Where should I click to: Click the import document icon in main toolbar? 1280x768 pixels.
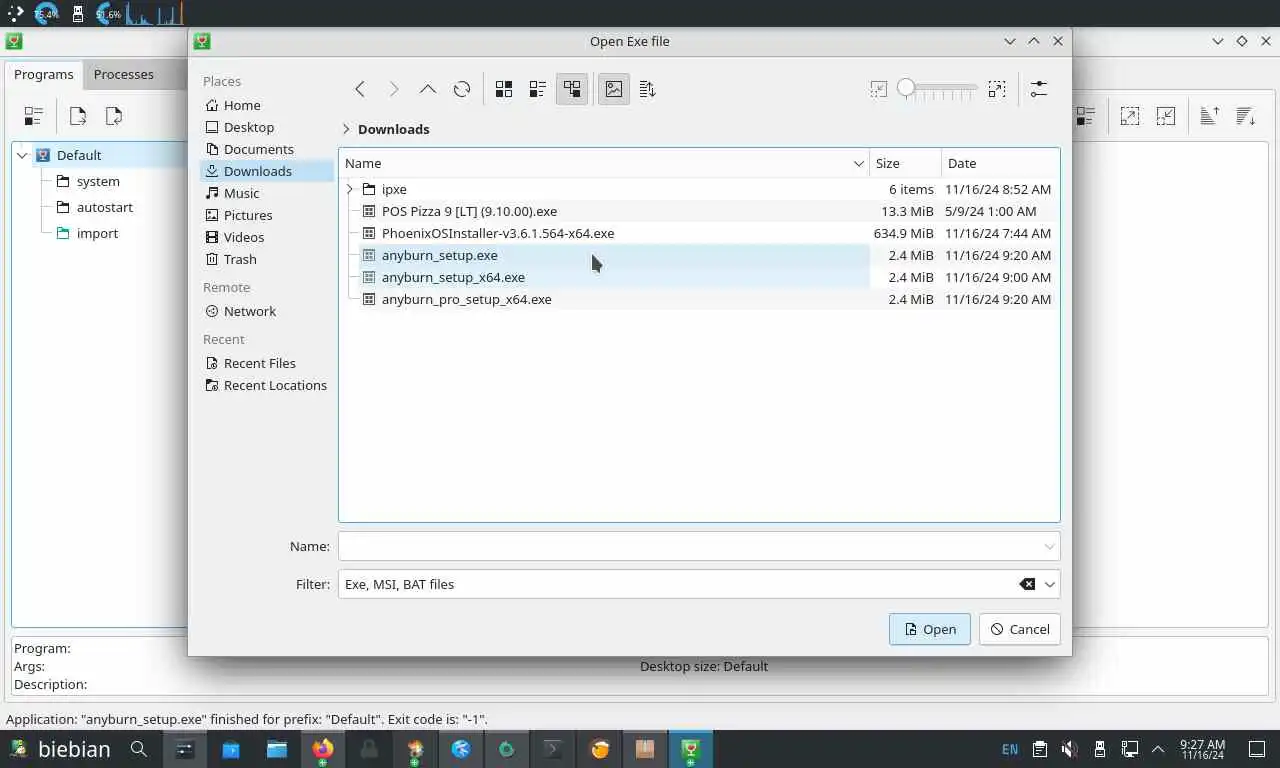pyautogui.click(x=114, y=116)
